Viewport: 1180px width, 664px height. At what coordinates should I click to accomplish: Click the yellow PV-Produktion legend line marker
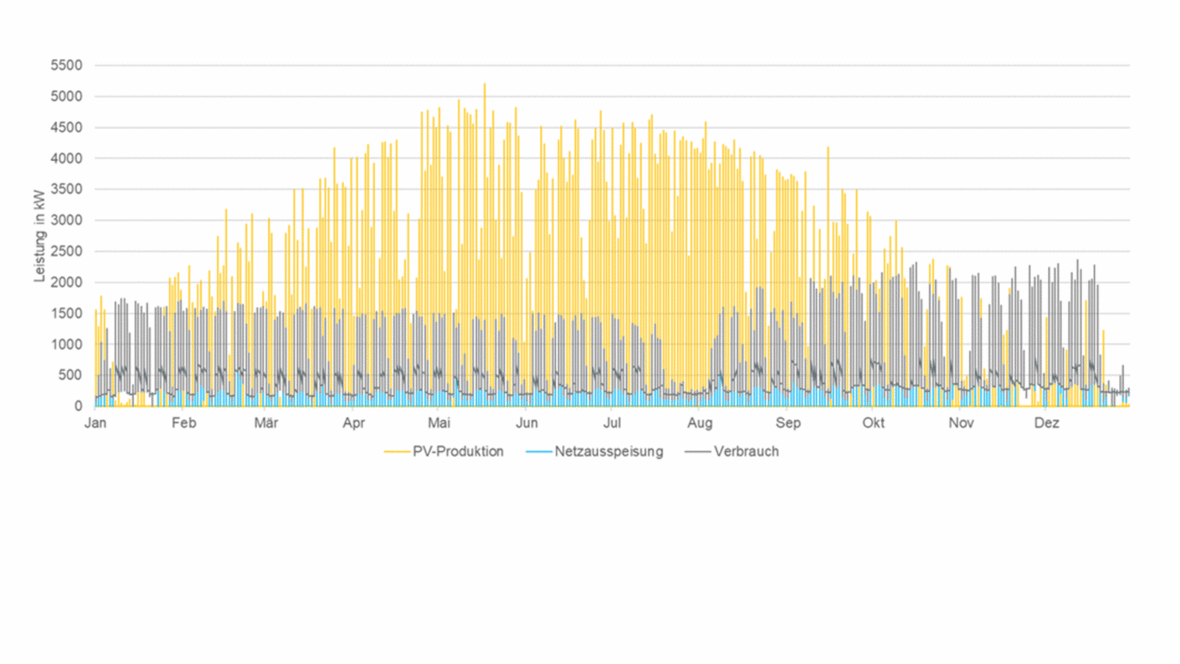click(x=396, y=452)
